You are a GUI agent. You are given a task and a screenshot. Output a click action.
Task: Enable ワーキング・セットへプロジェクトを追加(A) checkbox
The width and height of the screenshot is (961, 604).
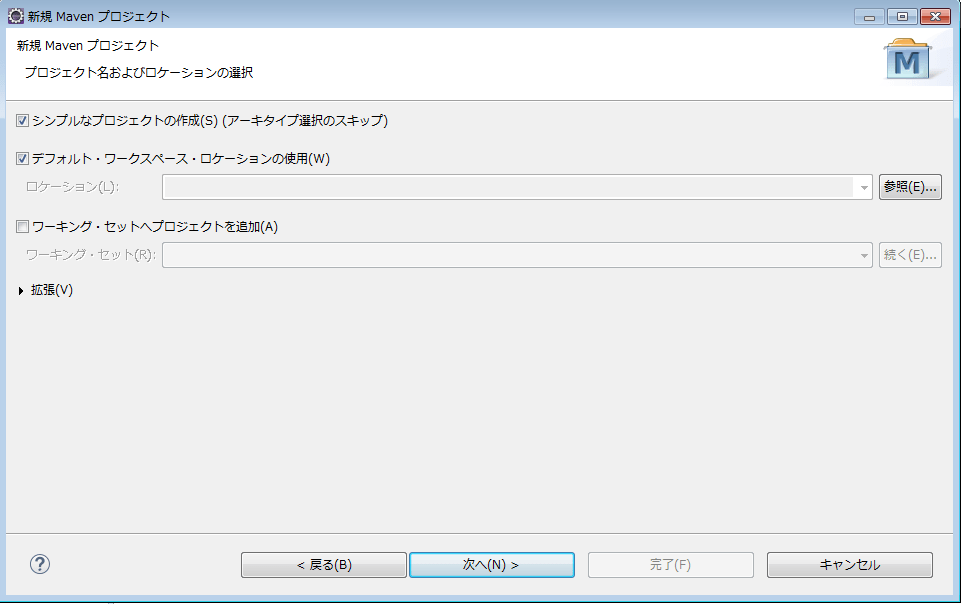23,227
